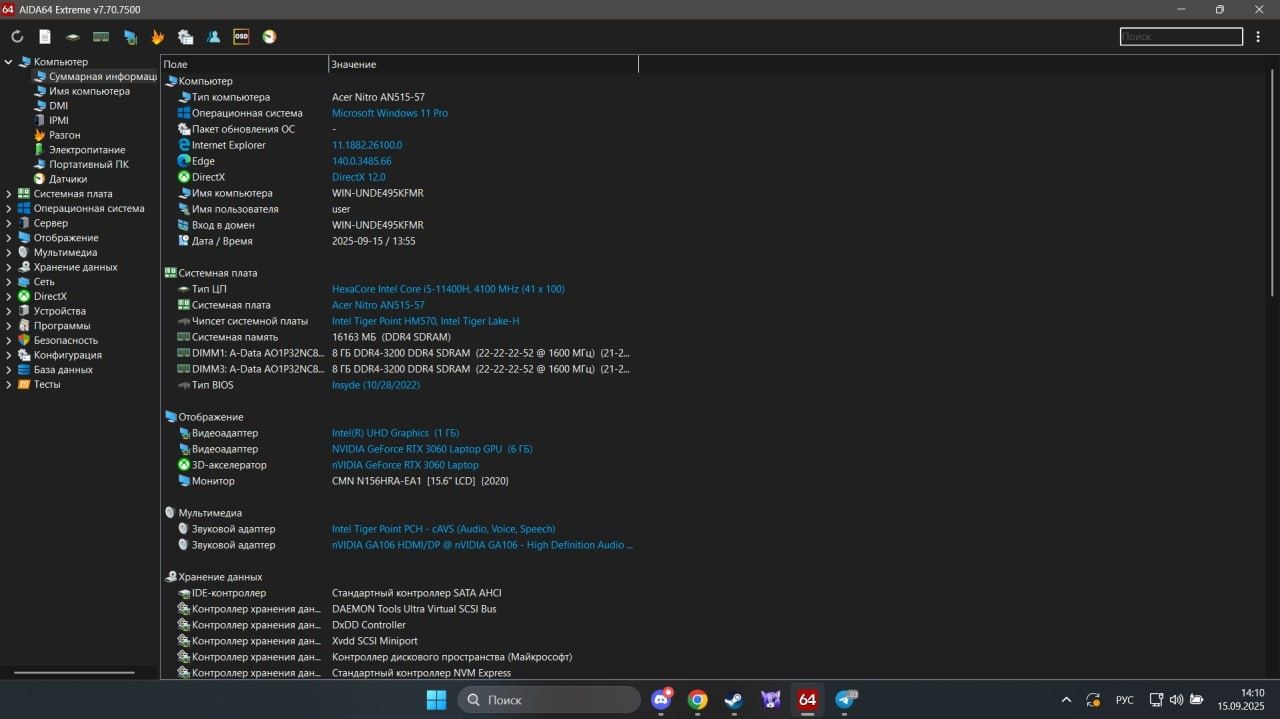Select Суммарная информация tree item
This screenshot has height=719, width=1280.
(103, 76)
